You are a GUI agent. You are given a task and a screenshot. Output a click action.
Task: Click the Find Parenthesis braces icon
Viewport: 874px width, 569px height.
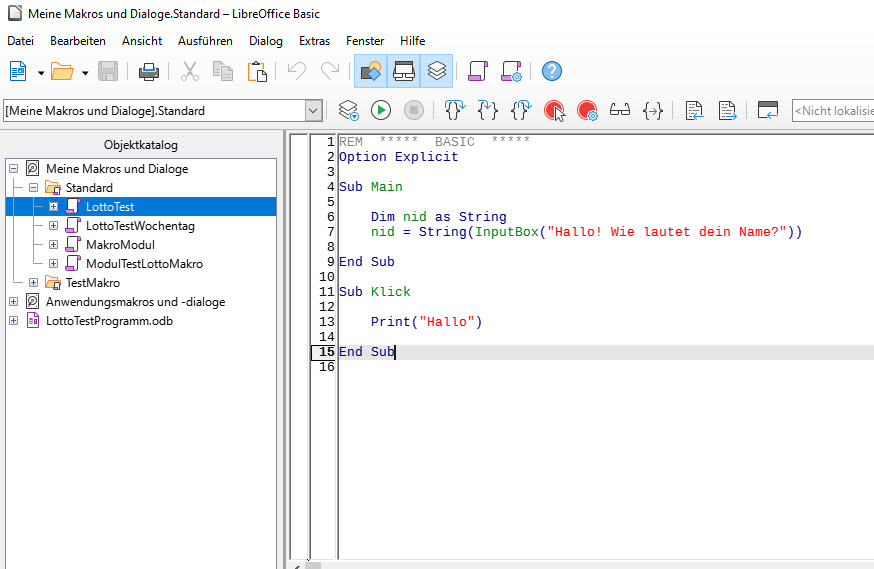pos(653,110)
